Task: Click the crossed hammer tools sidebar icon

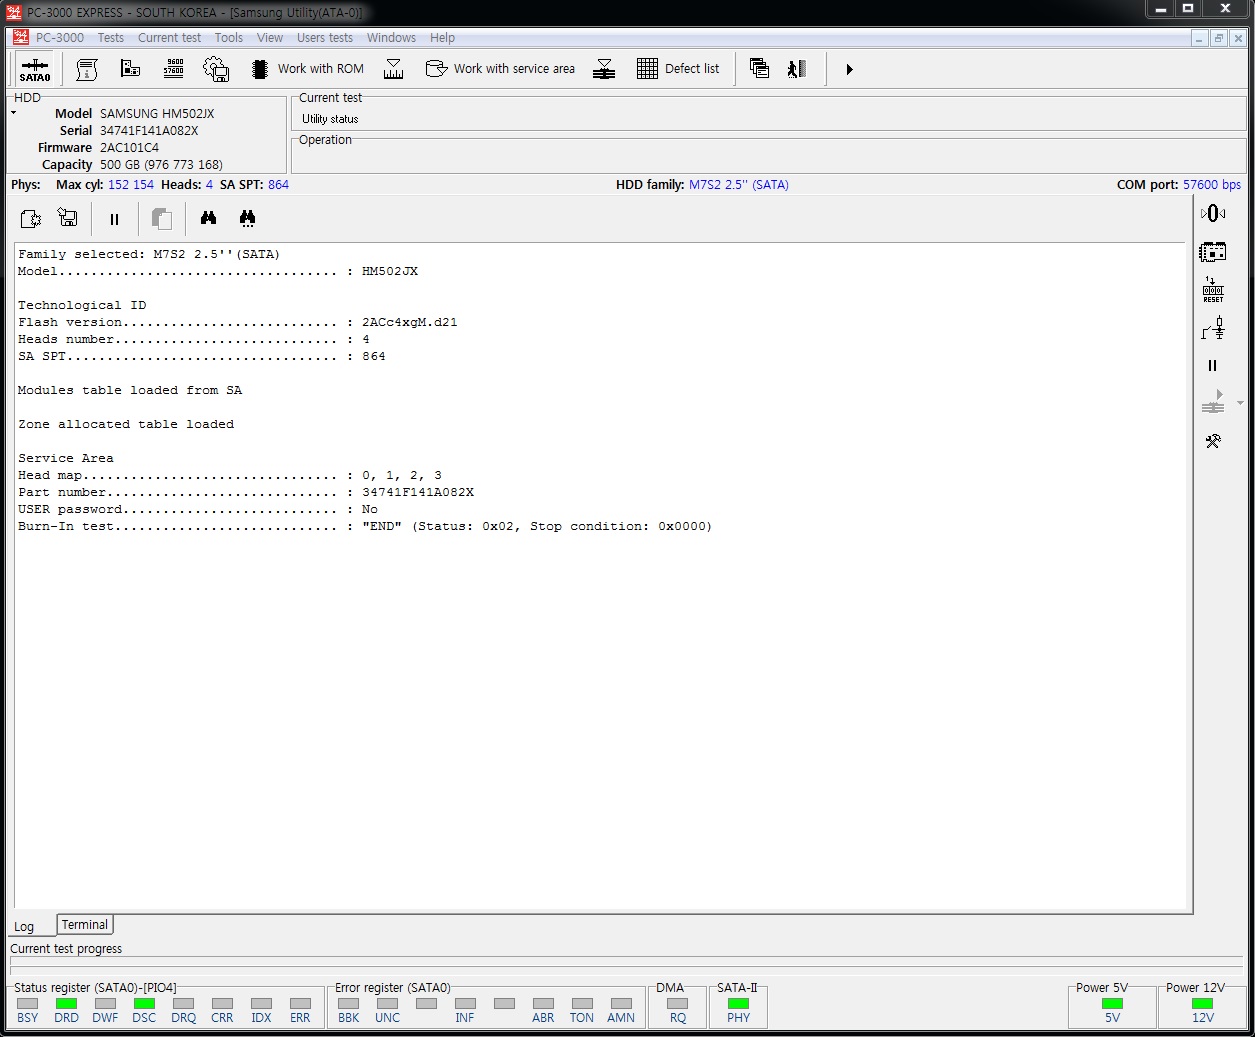Action: 1213,441
